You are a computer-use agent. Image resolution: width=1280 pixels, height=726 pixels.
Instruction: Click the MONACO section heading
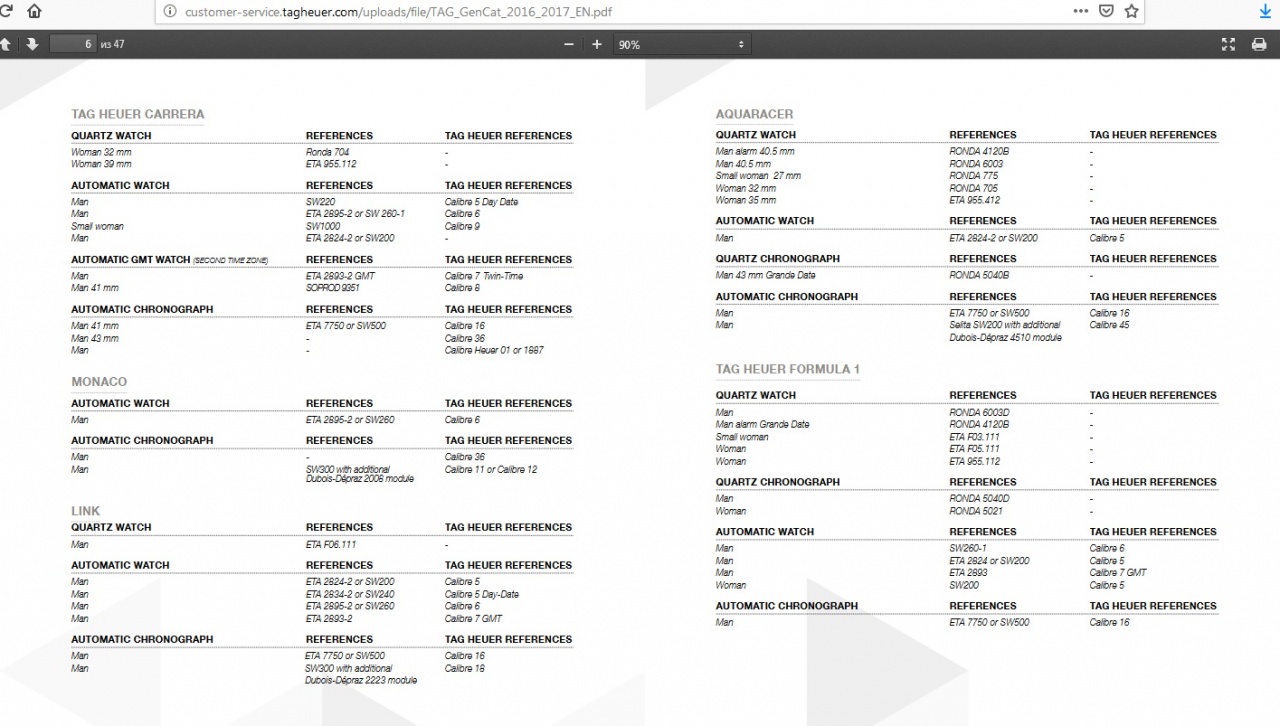pyautogui.click(x=99, y=382)
